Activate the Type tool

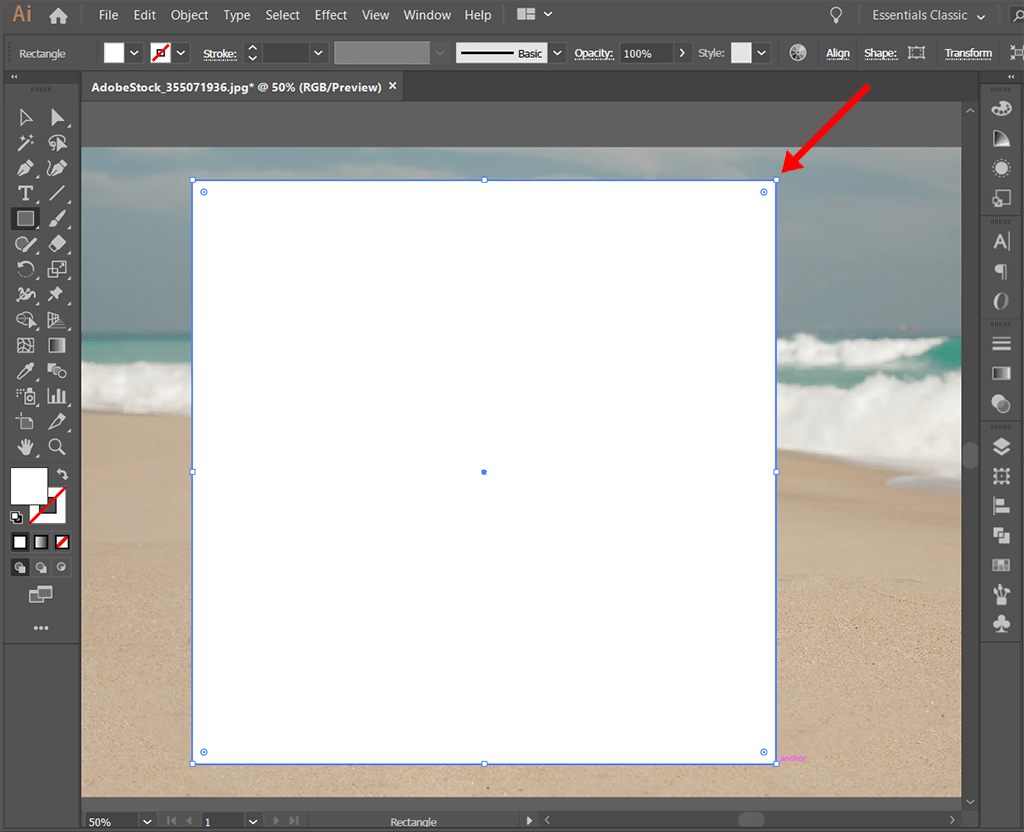click(x=25, y=193)
